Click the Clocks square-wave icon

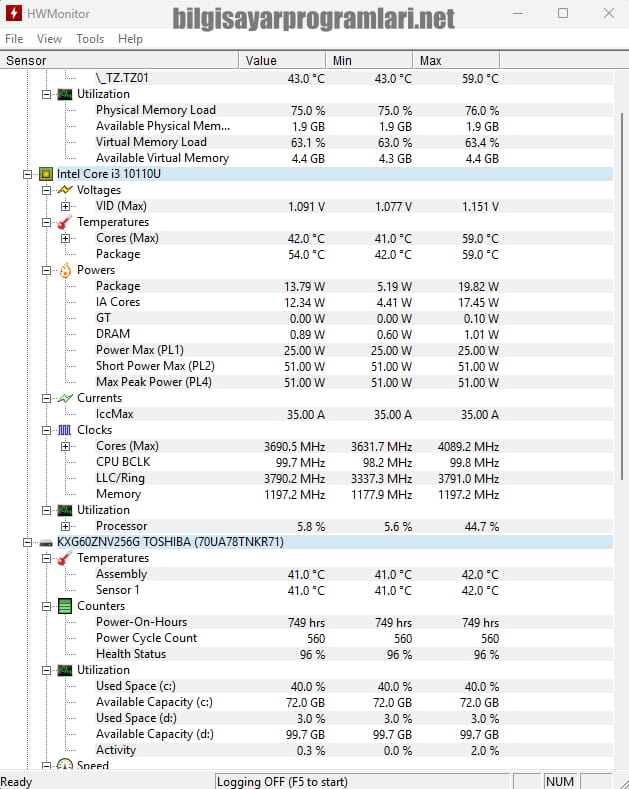tap(65, 430)
